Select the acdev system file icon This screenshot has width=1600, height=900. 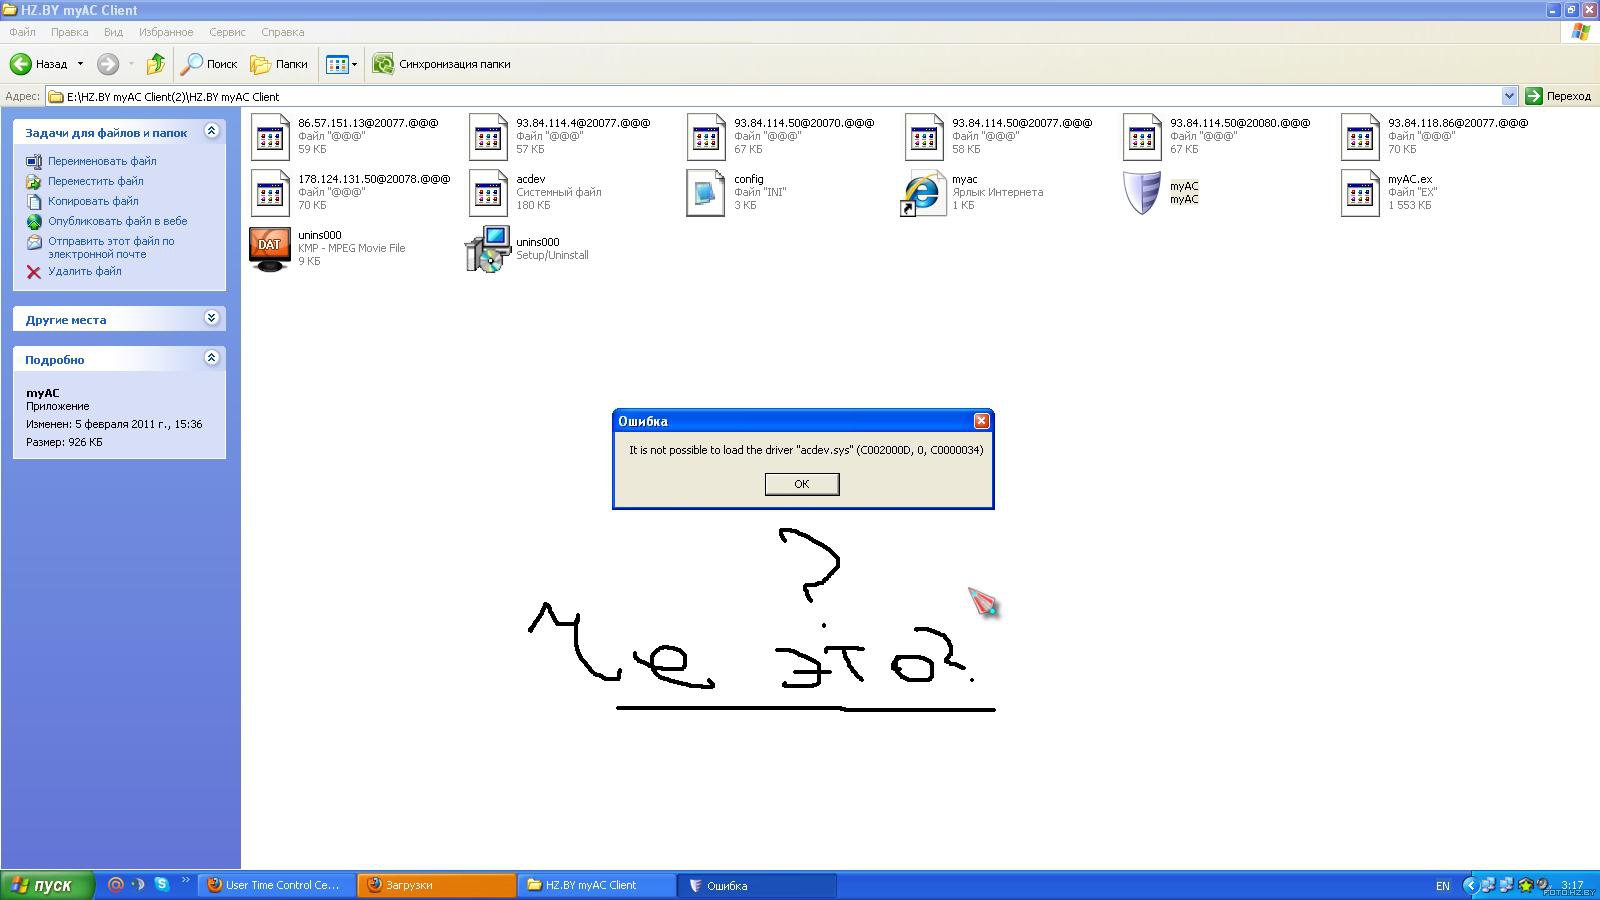488,193
